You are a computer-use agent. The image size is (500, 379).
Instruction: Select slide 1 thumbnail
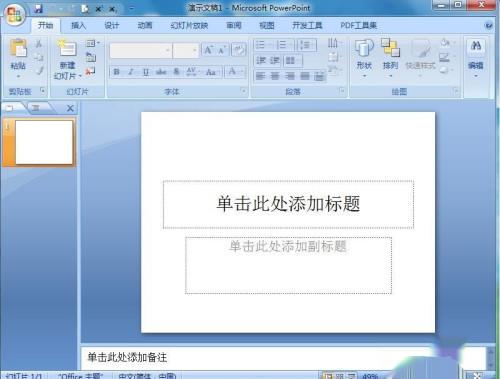[44, 142]
